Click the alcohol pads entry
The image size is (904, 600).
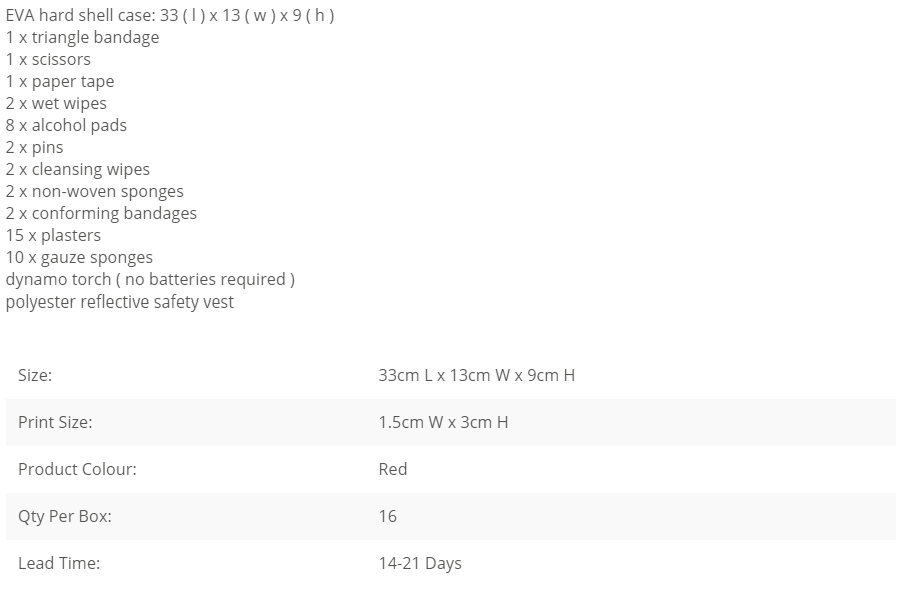pyautogui.click(x=66, y=125)
